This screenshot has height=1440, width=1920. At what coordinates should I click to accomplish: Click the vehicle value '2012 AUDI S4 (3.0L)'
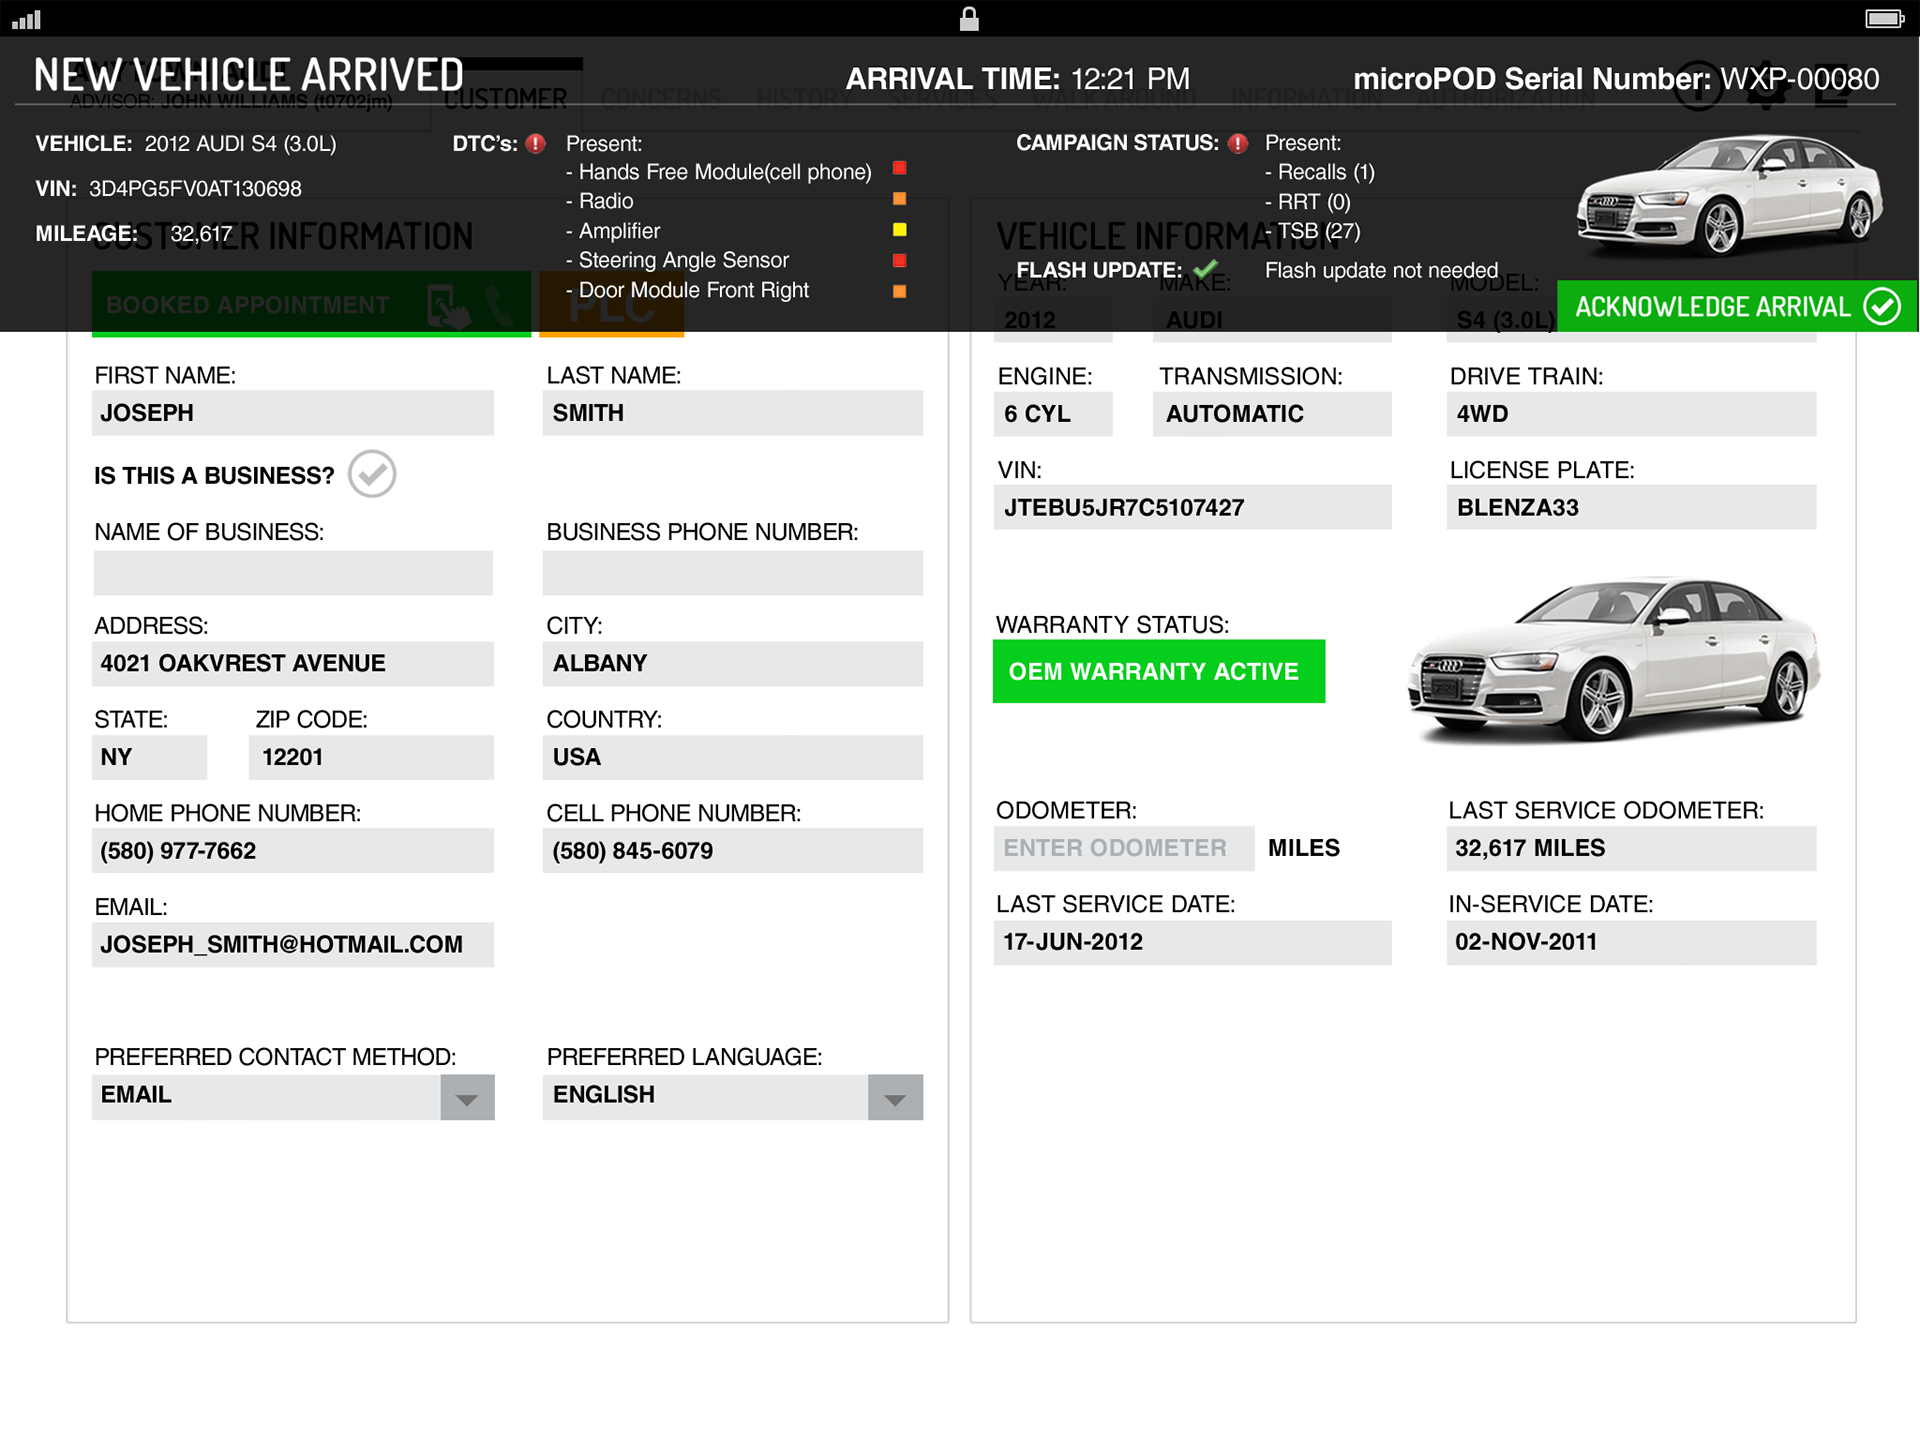tap(241, 144)
